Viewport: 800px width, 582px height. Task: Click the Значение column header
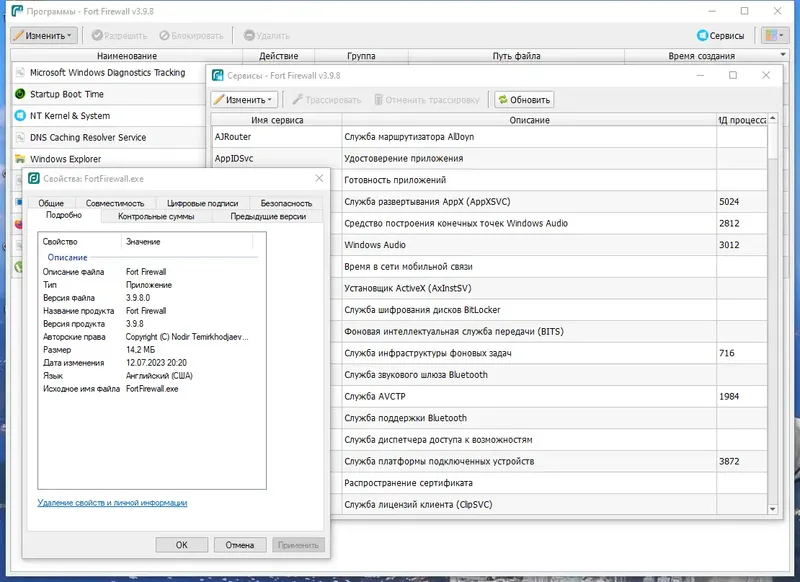pos(187,242)
